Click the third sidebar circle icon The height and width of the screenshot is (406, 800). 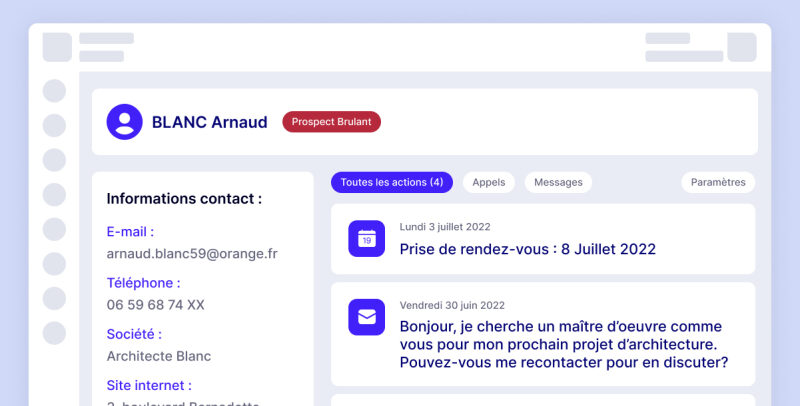tap(54, 160)
